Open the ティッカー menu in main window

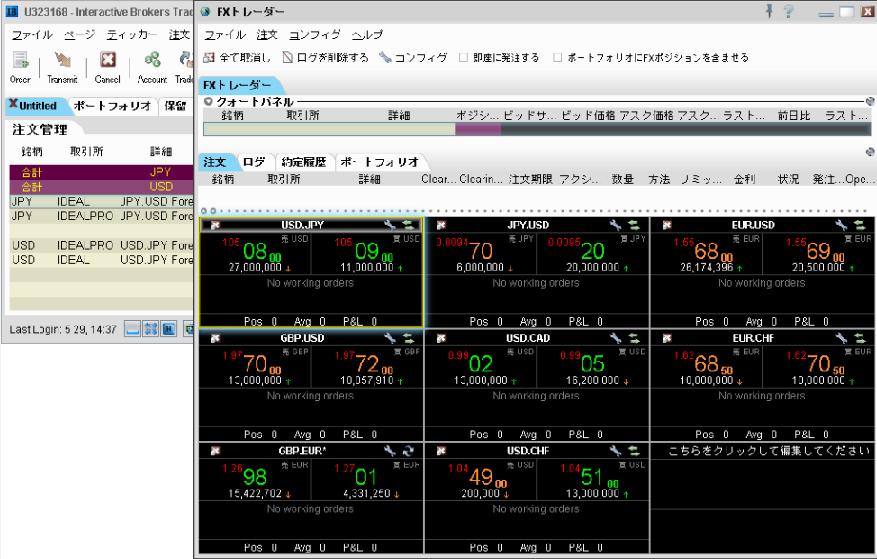point(125,35)
